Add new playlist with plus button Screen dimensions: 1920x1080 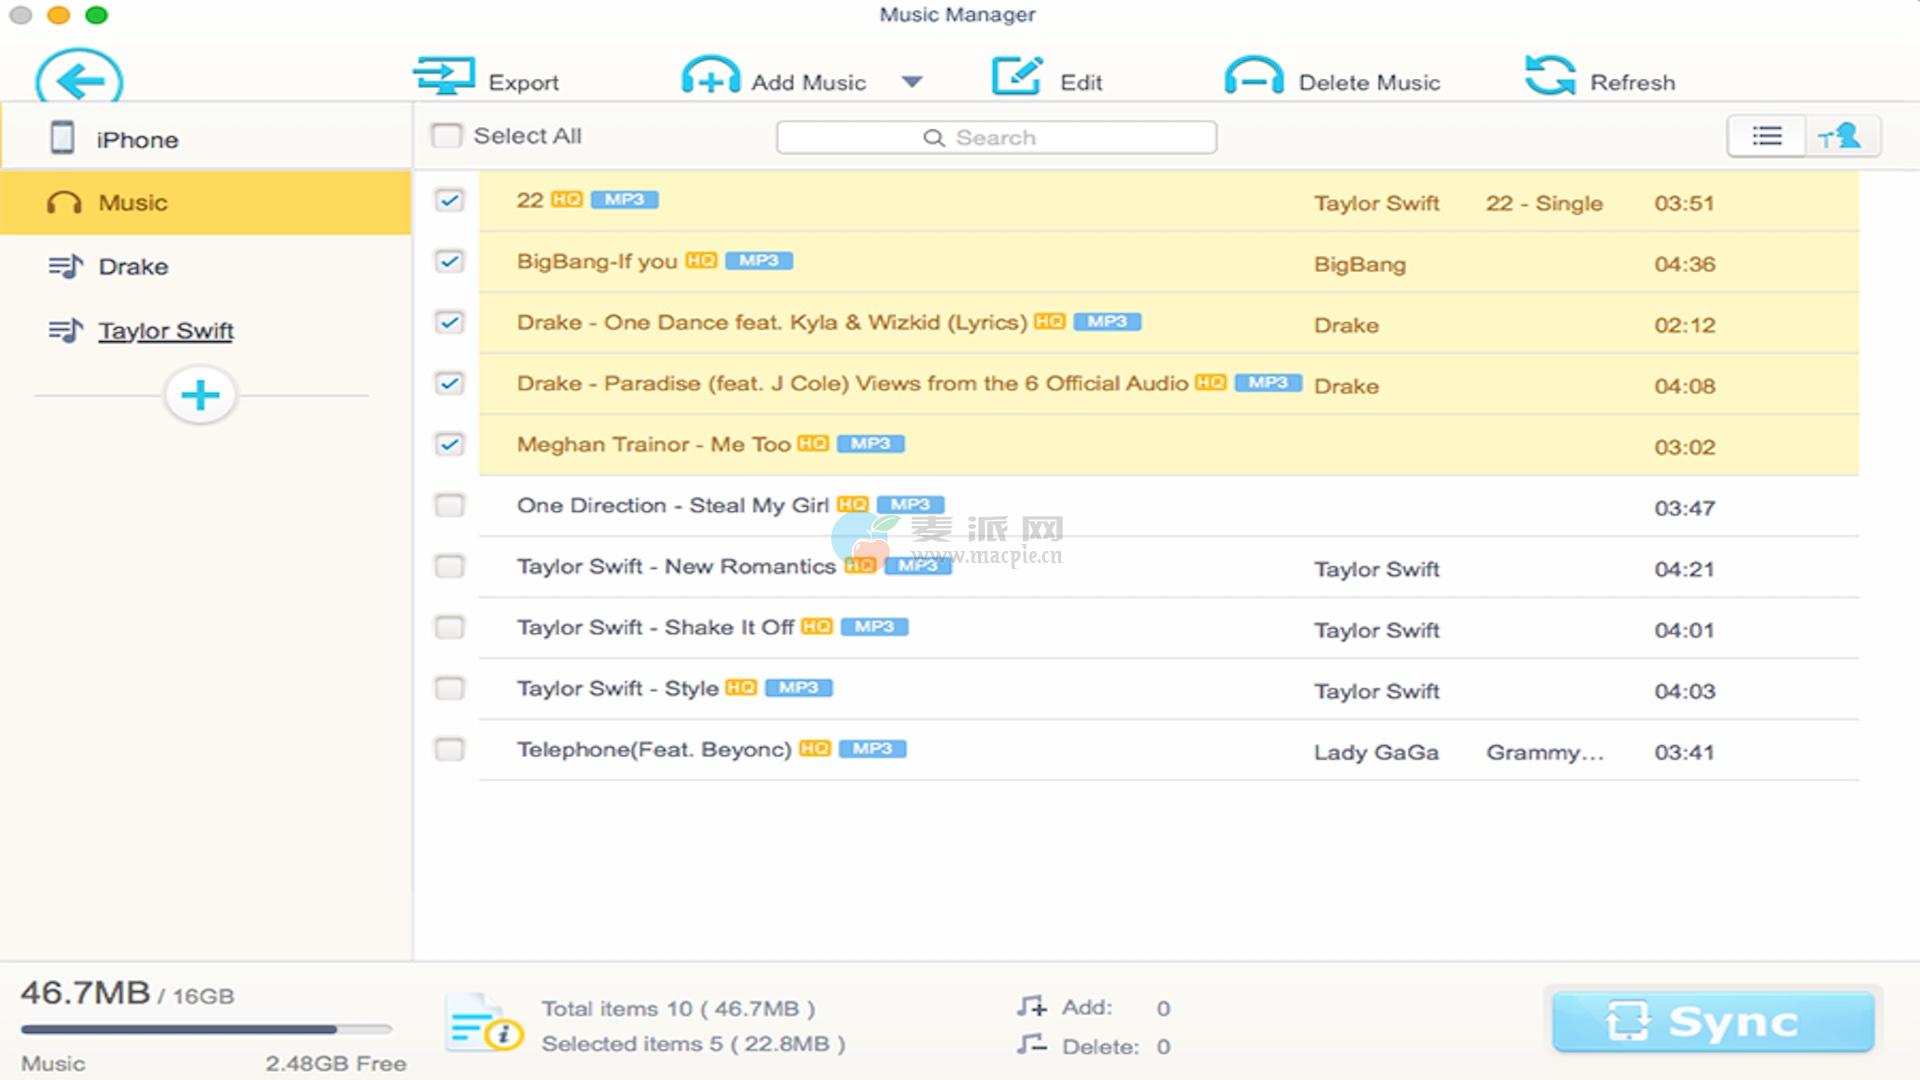pyautogui.click(x=200, y=395)
